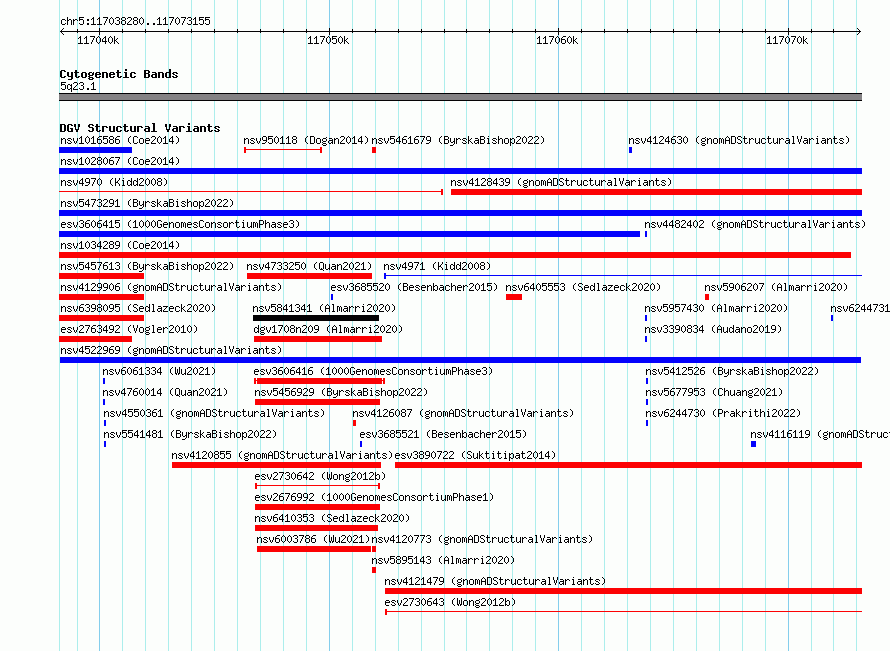Select nsv6410353 (Sedlazeck2020) label

[x=332, y=518]
